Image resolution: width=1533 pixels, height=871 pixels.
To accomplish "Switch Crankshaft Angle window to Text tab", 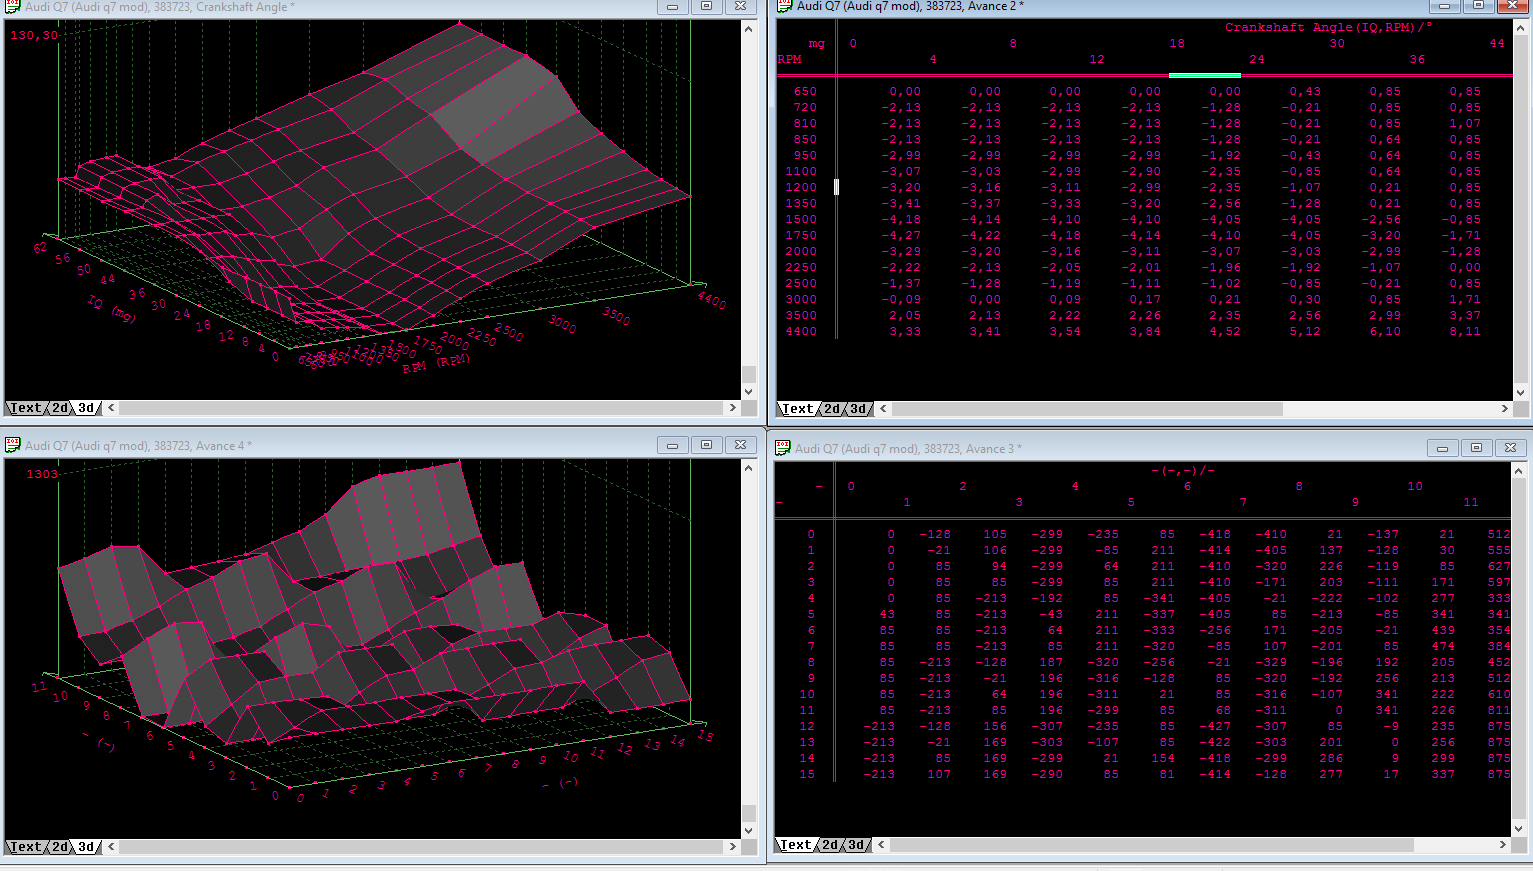I will pos(25,408).
